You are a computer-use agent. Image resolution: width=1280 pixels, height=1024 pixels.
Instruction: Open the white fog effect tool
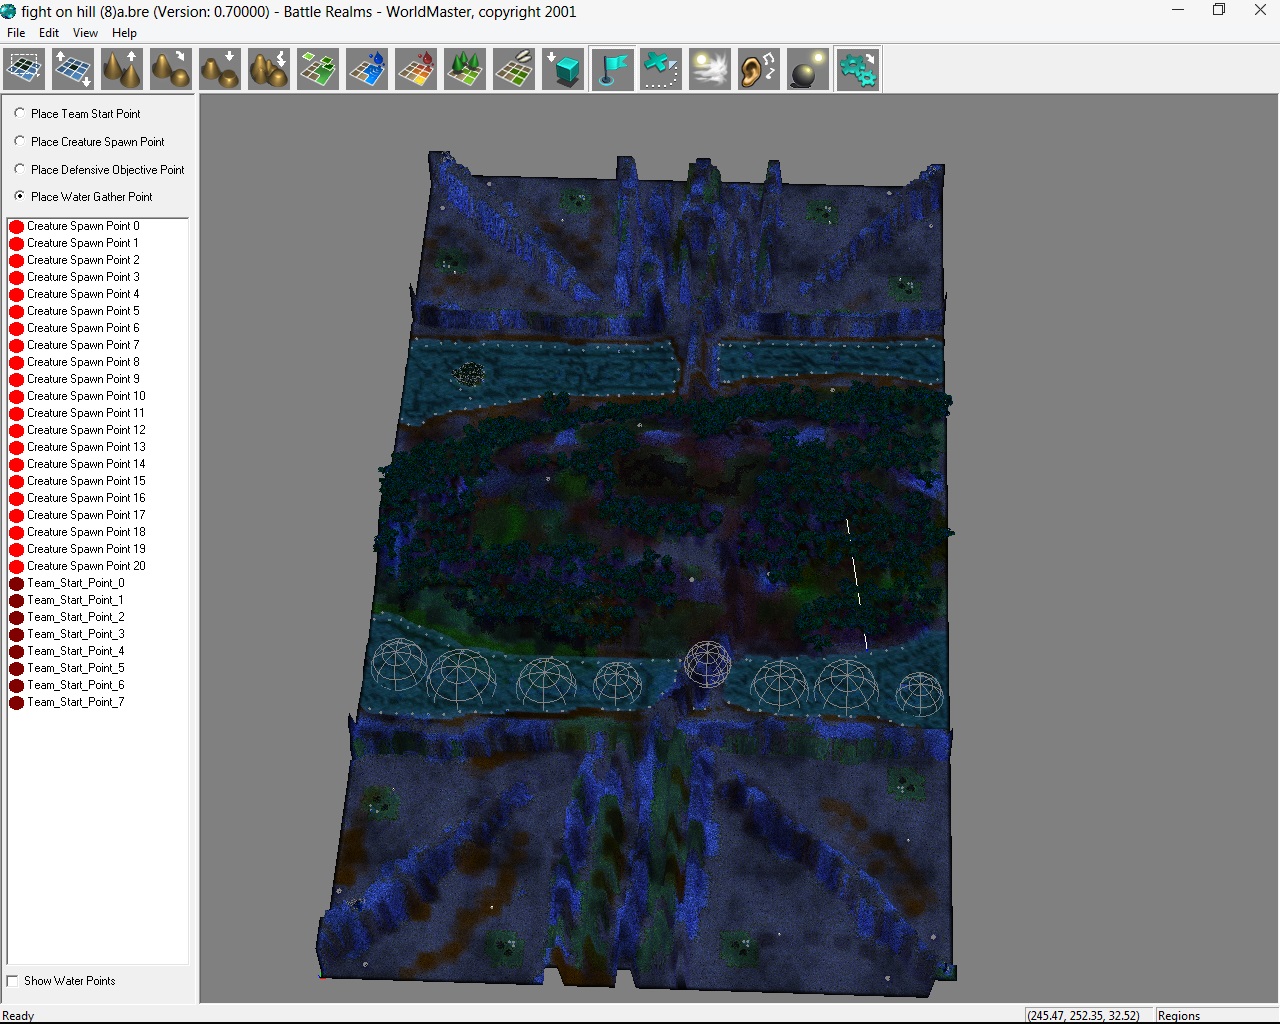[710, 69]
